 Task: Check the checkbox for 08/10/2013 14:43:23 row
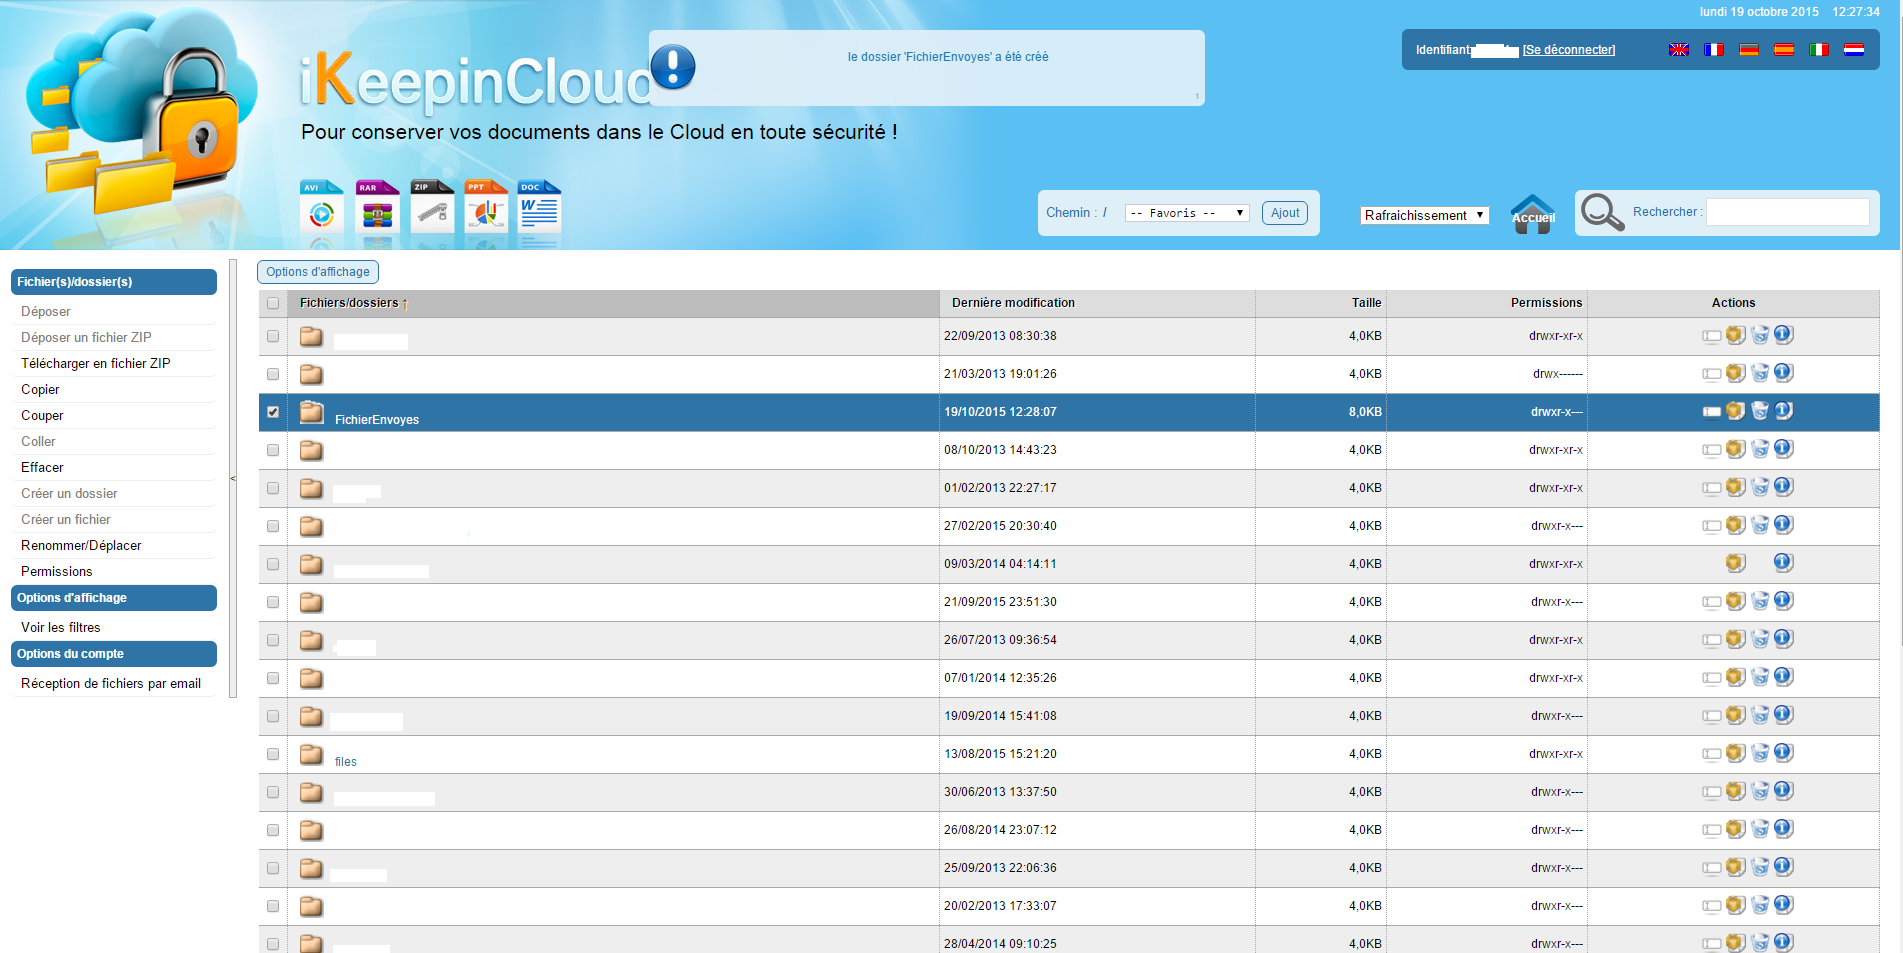tap(273, 450)
